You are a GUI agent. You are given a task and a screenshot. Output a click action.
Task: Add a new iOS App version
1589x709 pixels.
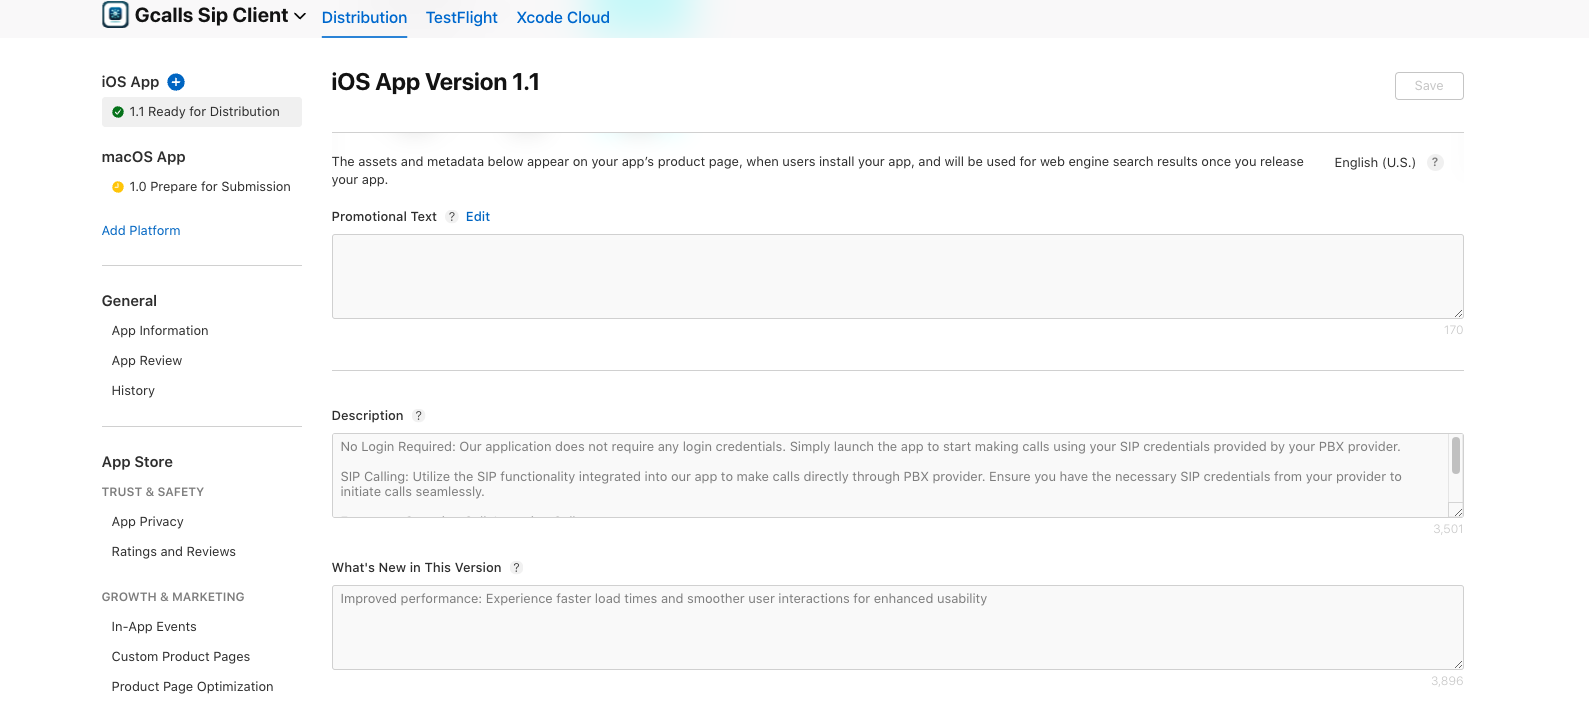click(176, 82)
